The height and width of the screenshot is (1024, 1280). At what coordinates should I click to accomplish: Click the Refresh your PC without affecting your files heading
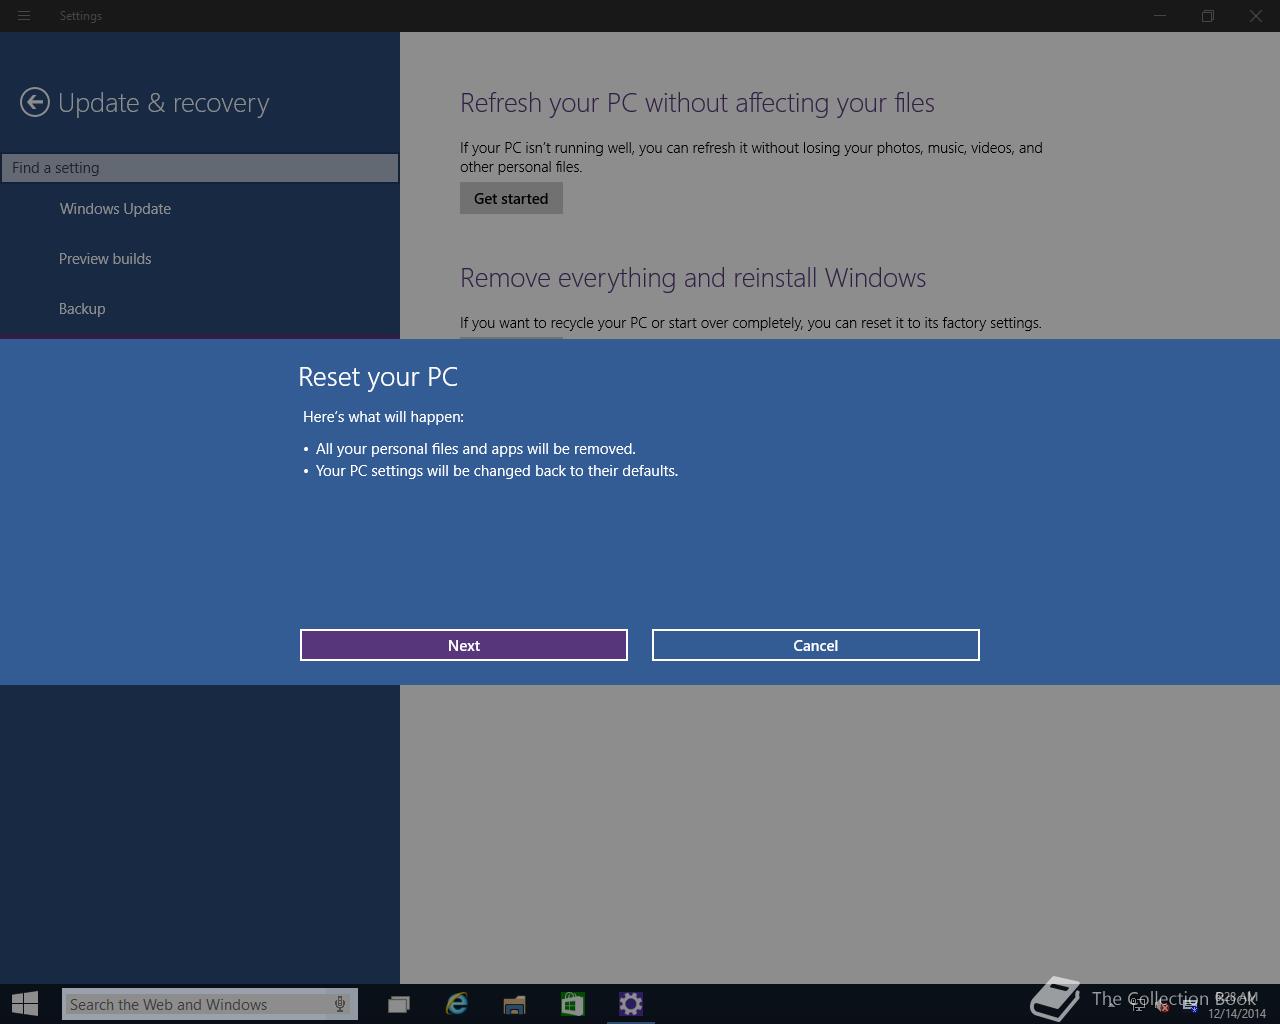697,103
